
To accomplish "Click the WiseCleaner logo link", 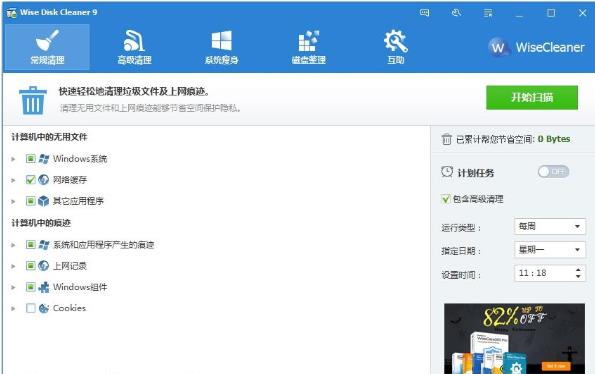I will pos(536,47).
